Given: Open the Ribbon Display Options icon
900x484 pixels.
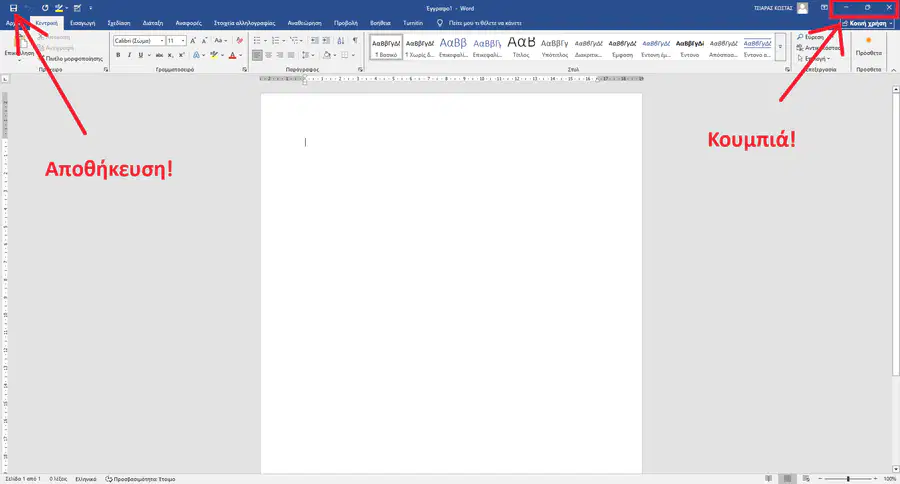Looking at the screenshot, I should tap(824, 8).
